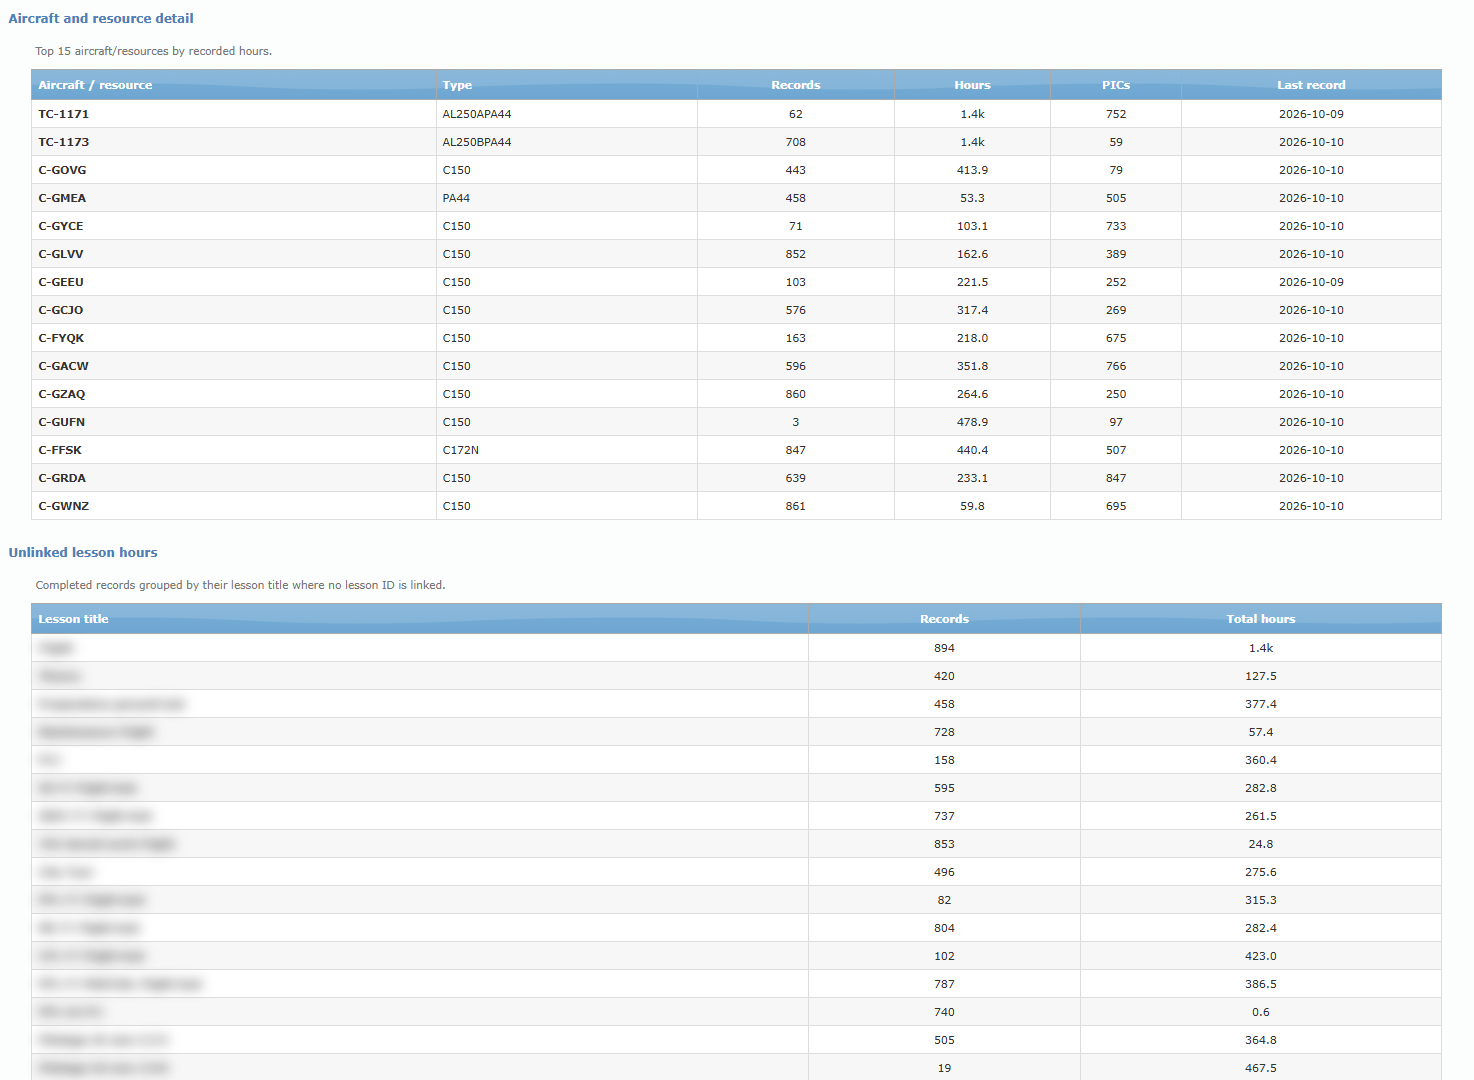Click the type value AL250BPA44
Screen dimensions: 1474x1080
coord(477,142)
